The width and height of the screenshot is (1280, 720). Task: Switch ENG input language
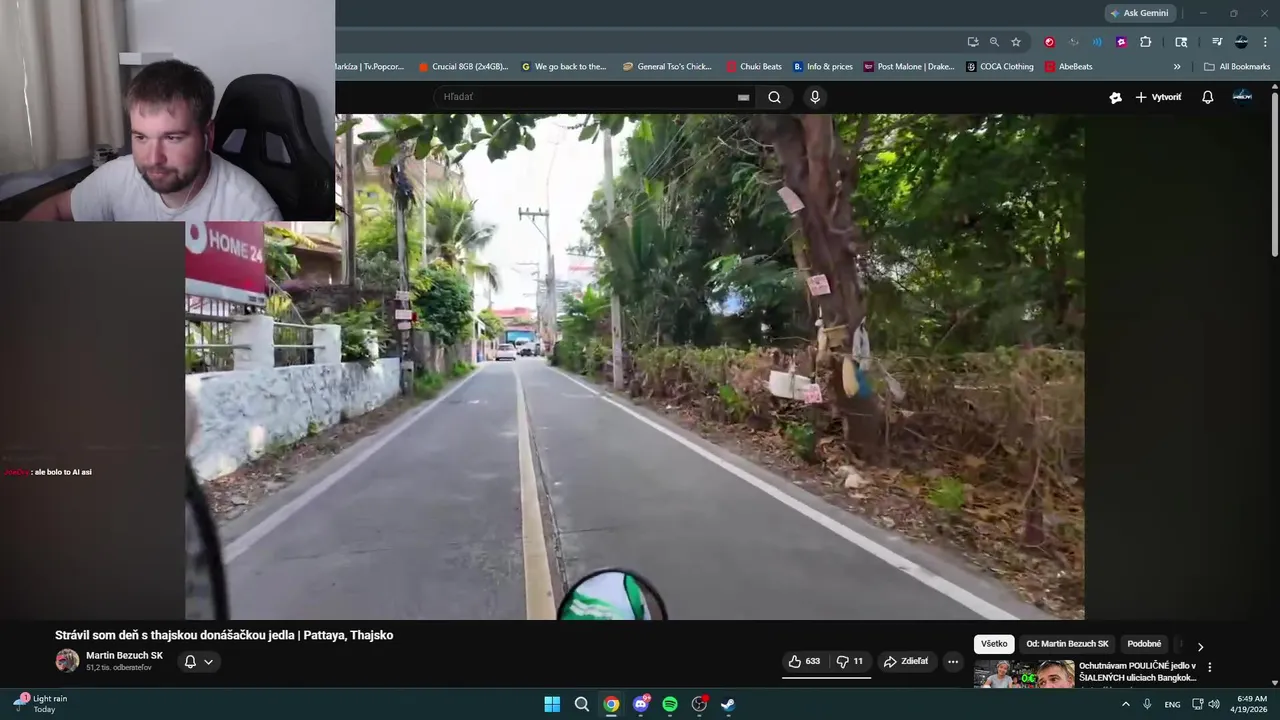pos(1172,704)
